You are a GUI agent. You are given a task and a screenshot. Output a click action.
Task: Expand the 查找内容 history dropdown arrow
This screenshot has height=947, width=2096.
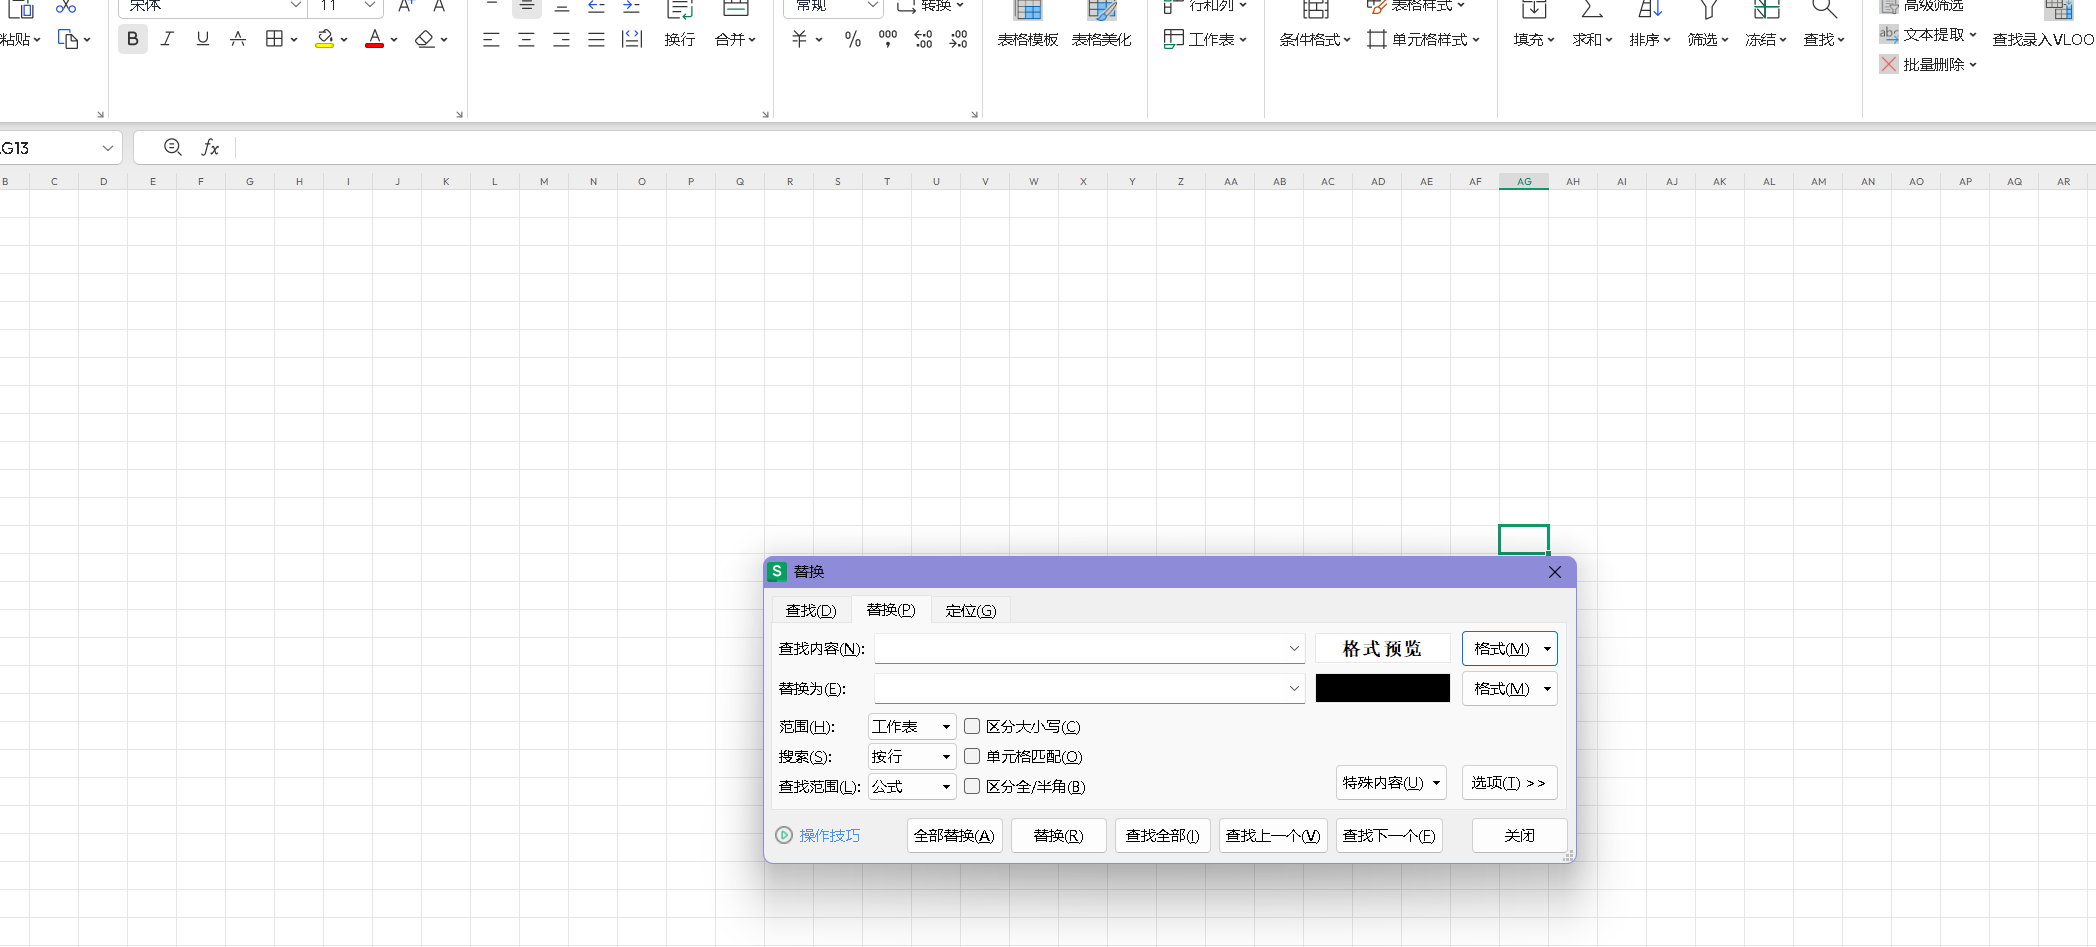(1294, 649)
